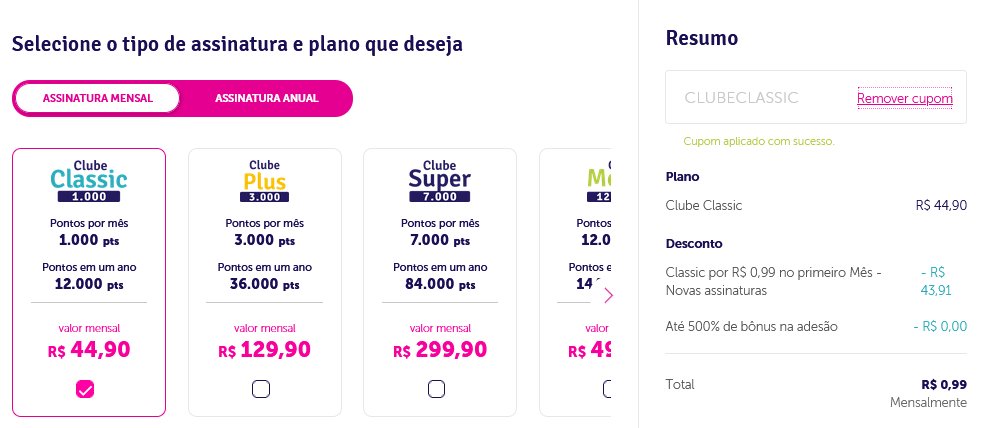Tick the checkbox on the fourth plan card
988x428 pixels.
(x=607, y=390)
